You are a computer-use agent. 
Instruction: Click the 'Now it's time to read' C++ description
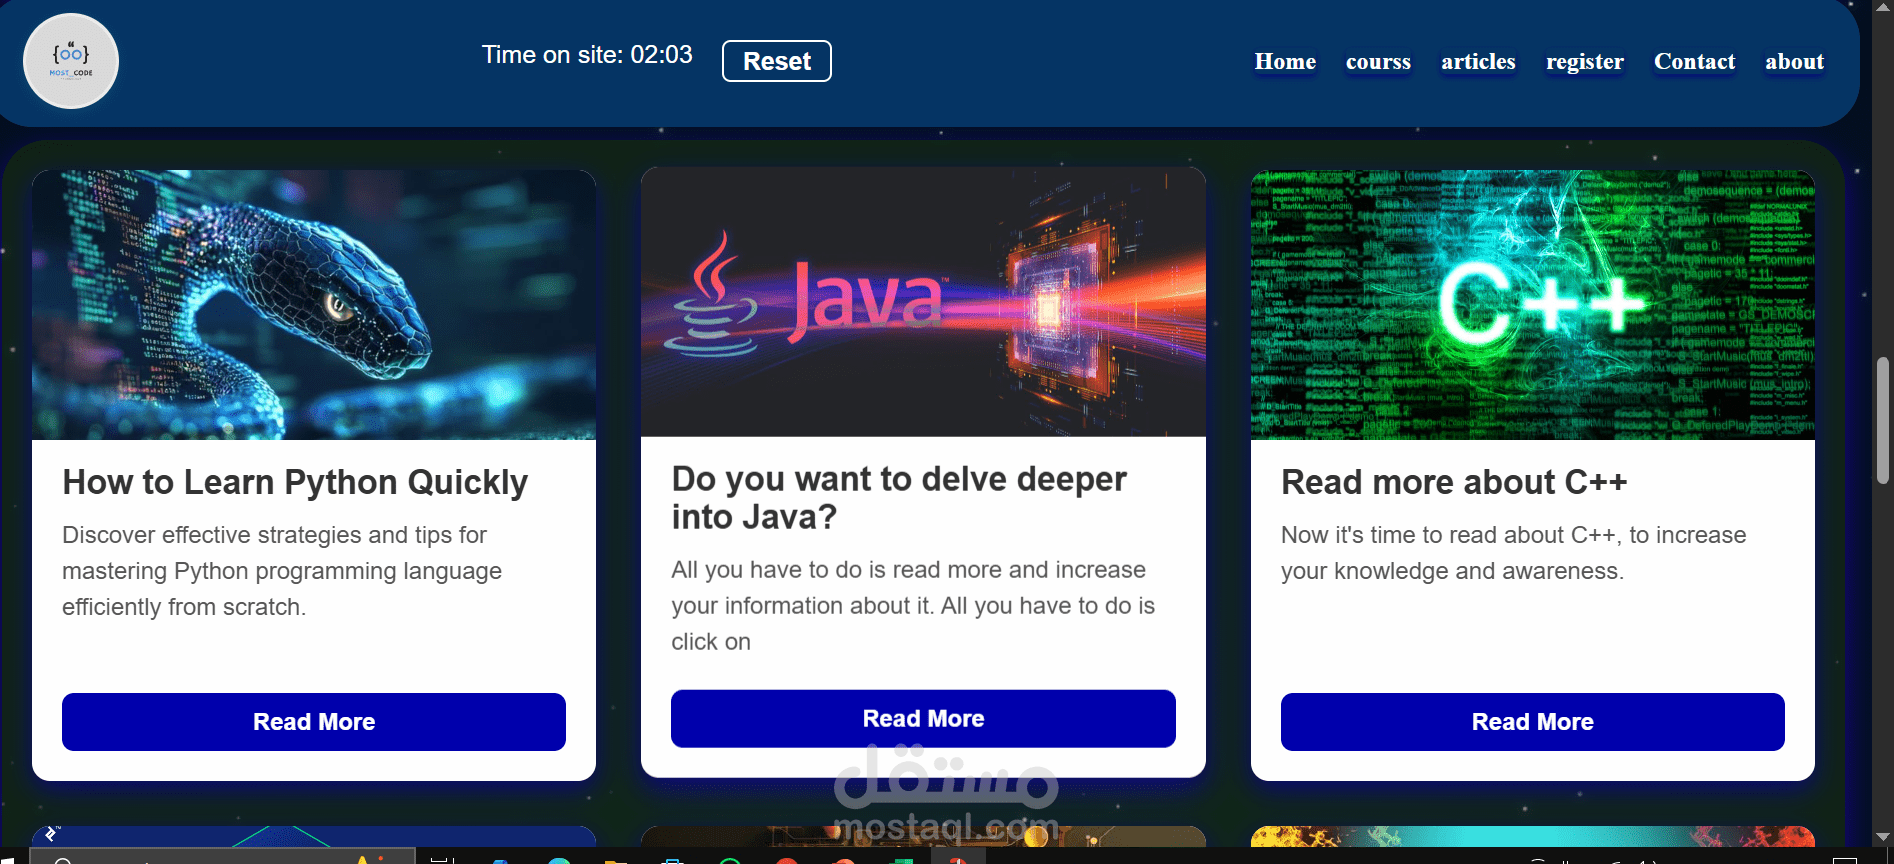coord(1514,553)
